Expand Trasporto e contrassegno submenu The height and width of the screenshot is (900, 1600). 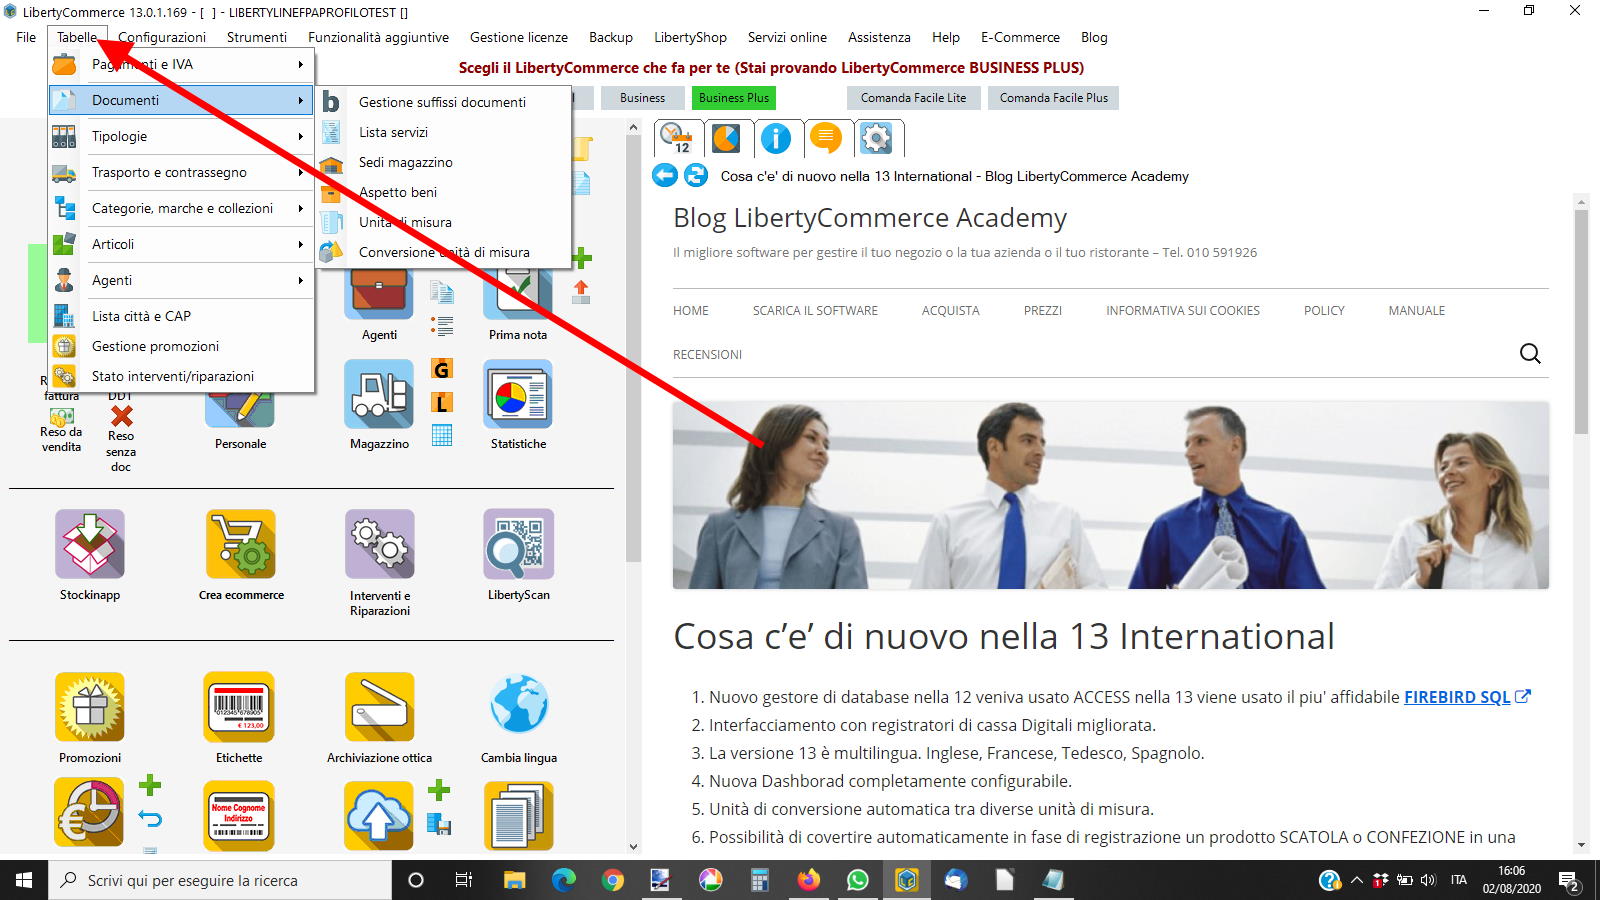[182, 172]
